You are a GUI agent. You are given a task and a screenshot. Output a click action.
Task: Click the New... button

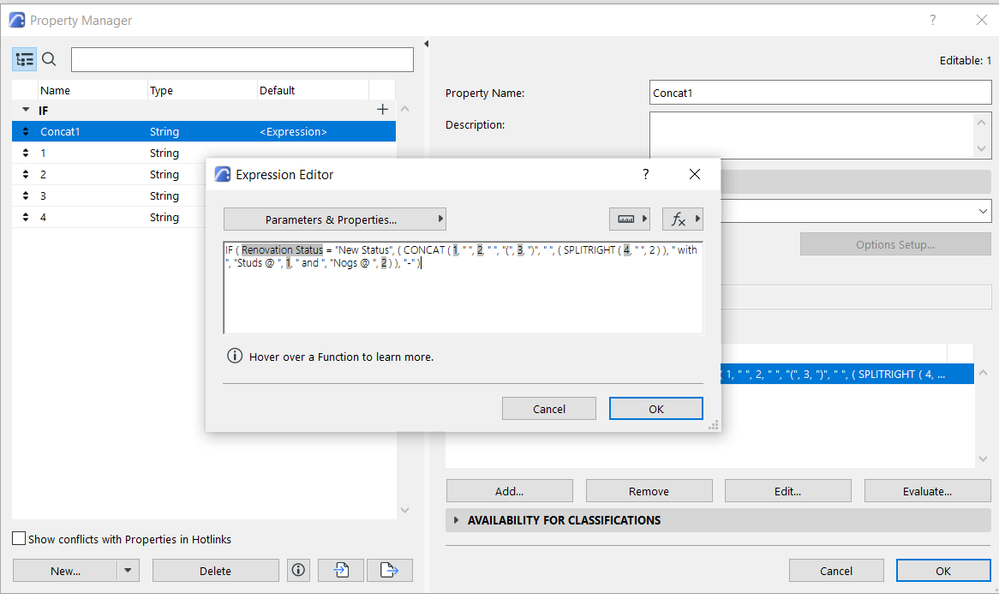[x=65, y=570]
